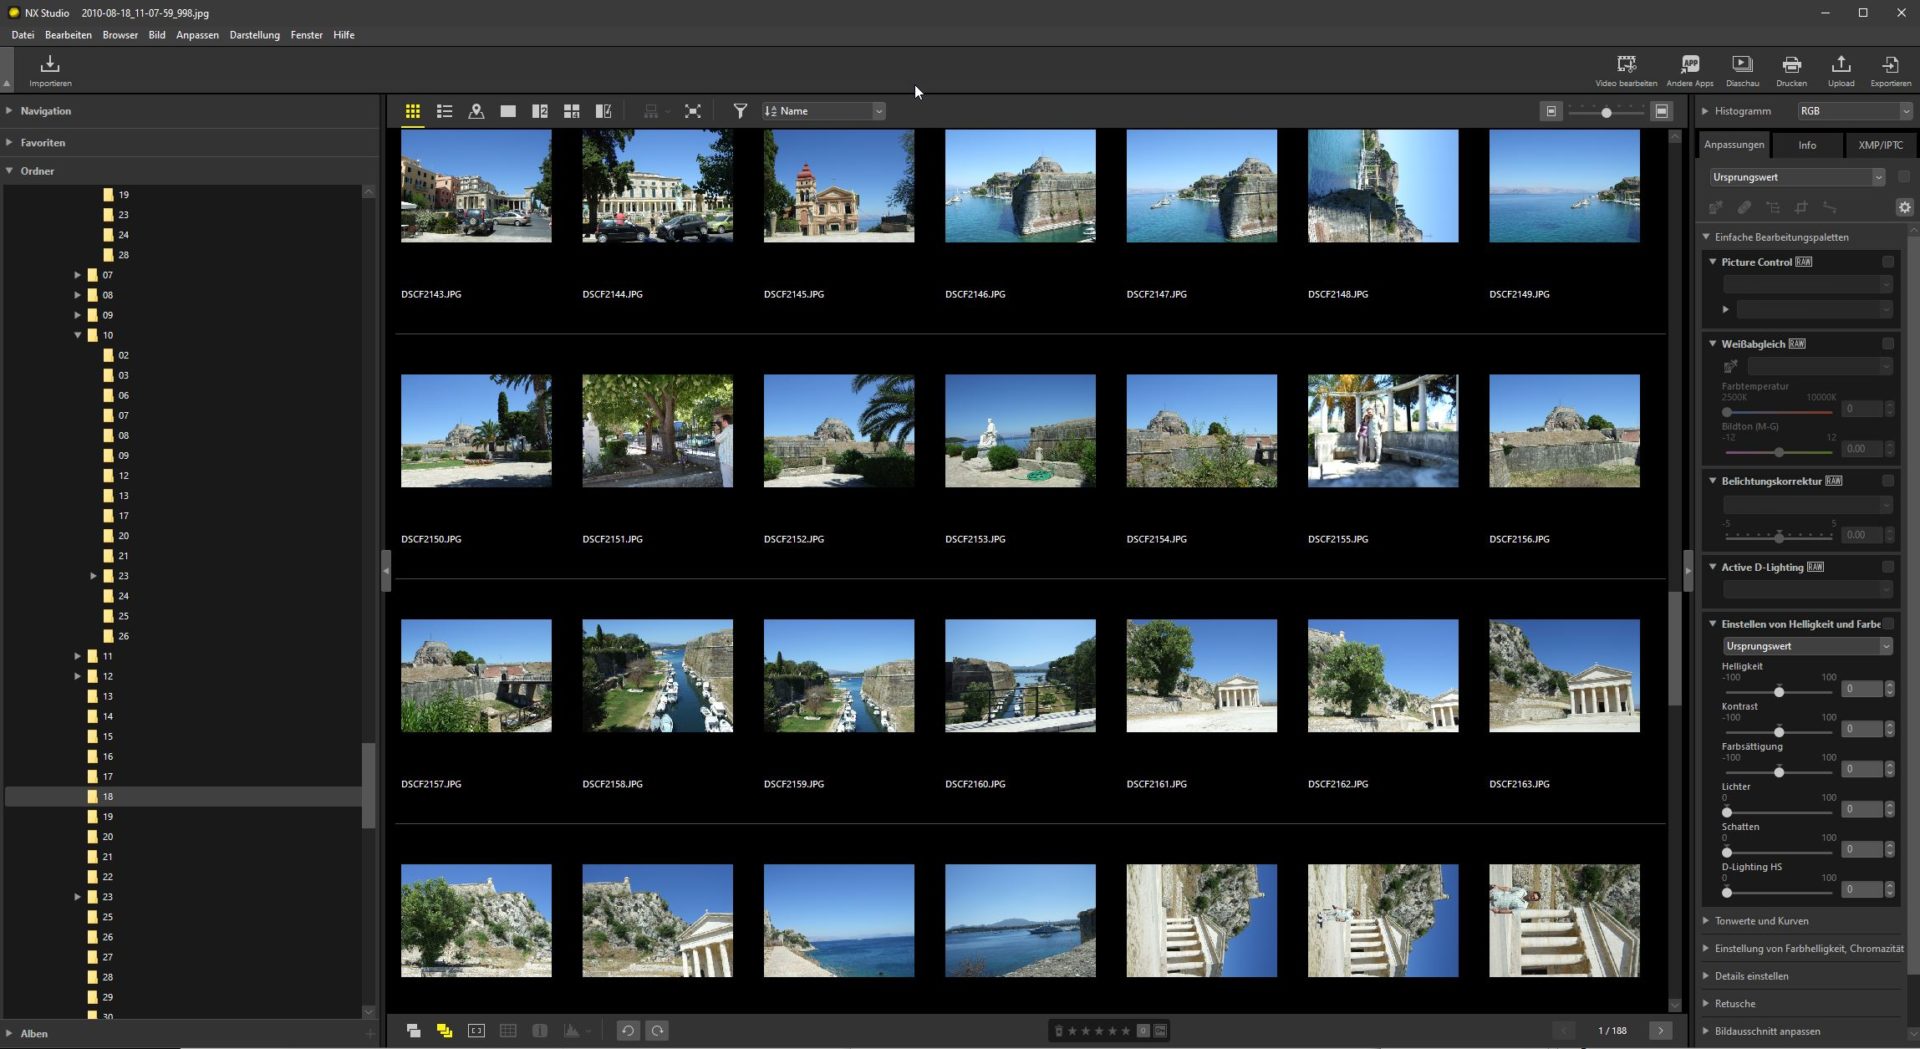
Task: Click the Kontrast slider handle
Action: coord(1779,732)
